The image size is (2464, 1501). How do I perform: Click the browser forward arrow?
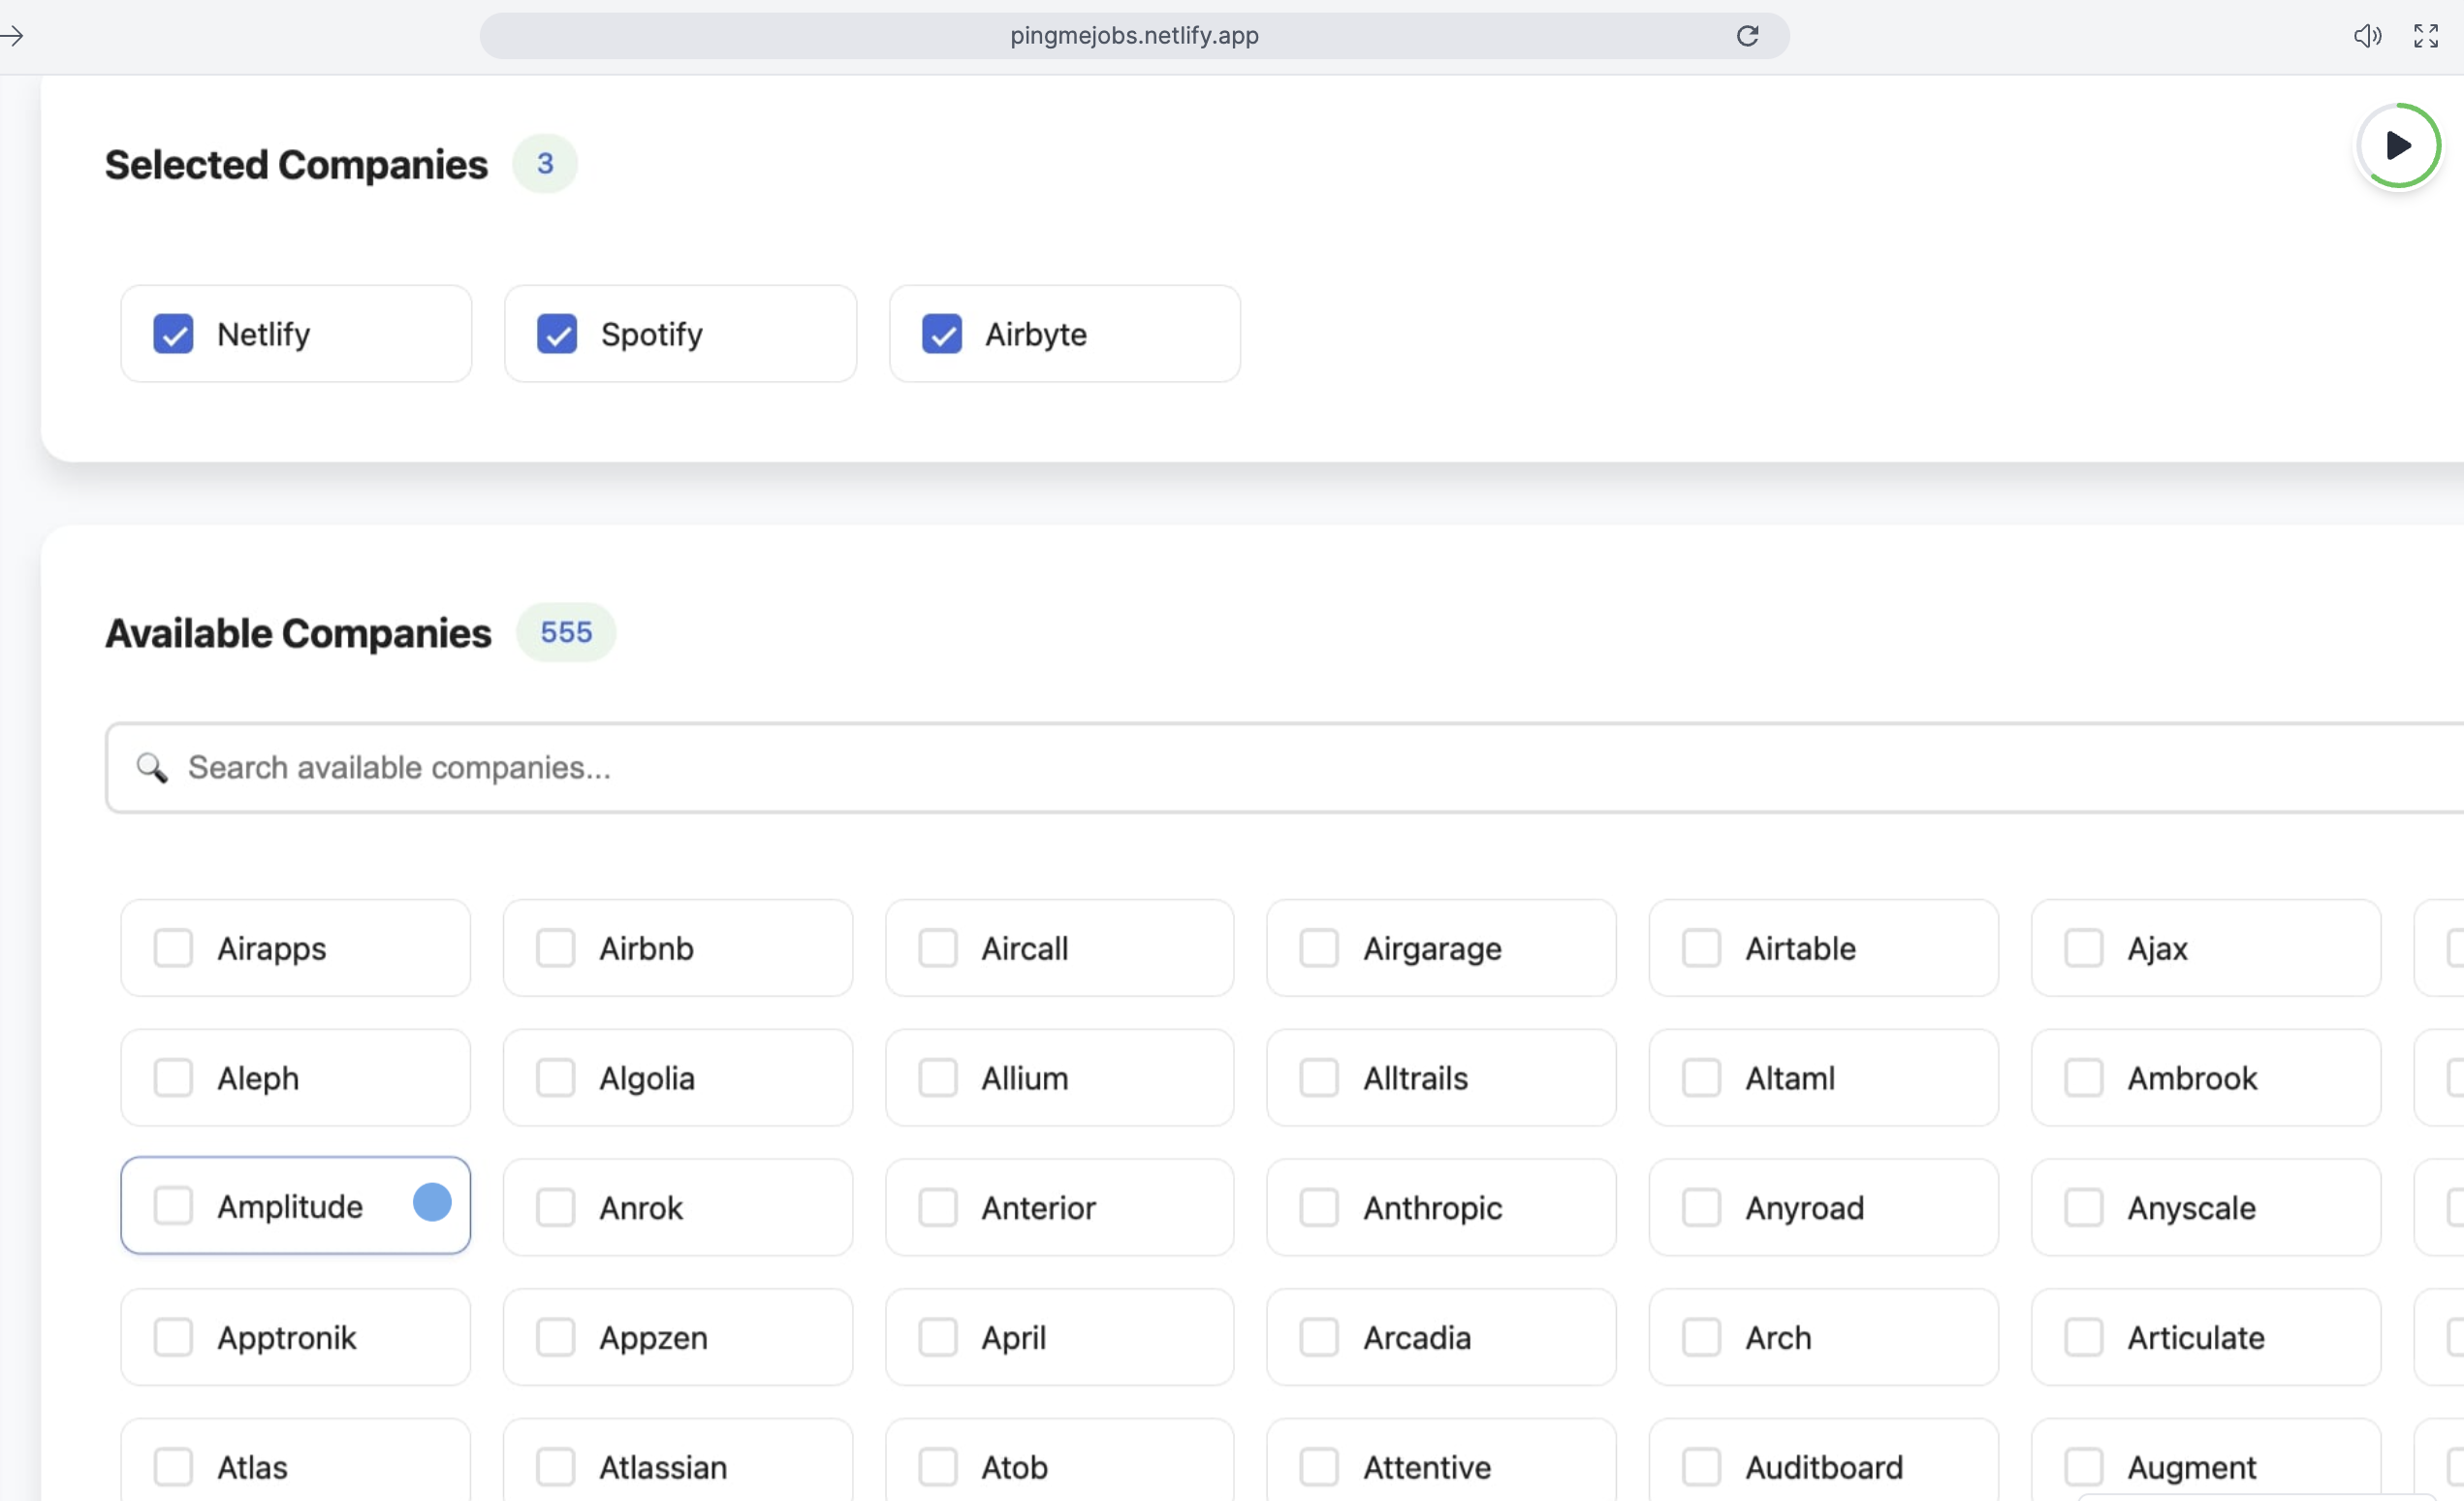click(12, 36)
